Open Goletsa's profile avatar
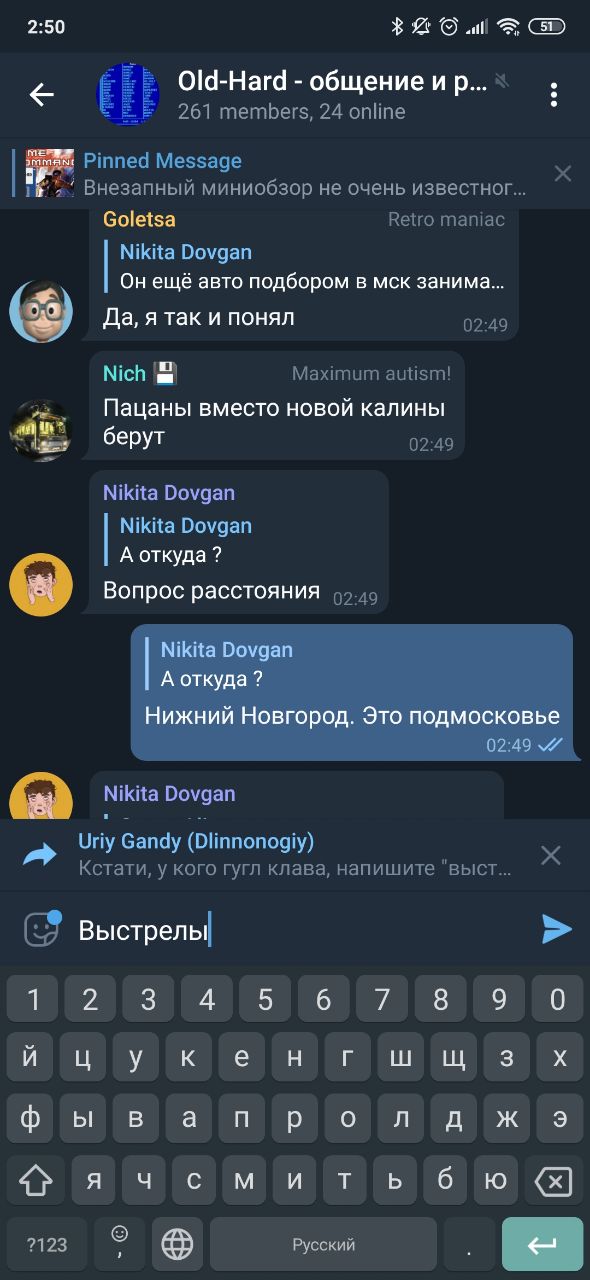Screen dimensions: 590x1280 tap(41, 311)
